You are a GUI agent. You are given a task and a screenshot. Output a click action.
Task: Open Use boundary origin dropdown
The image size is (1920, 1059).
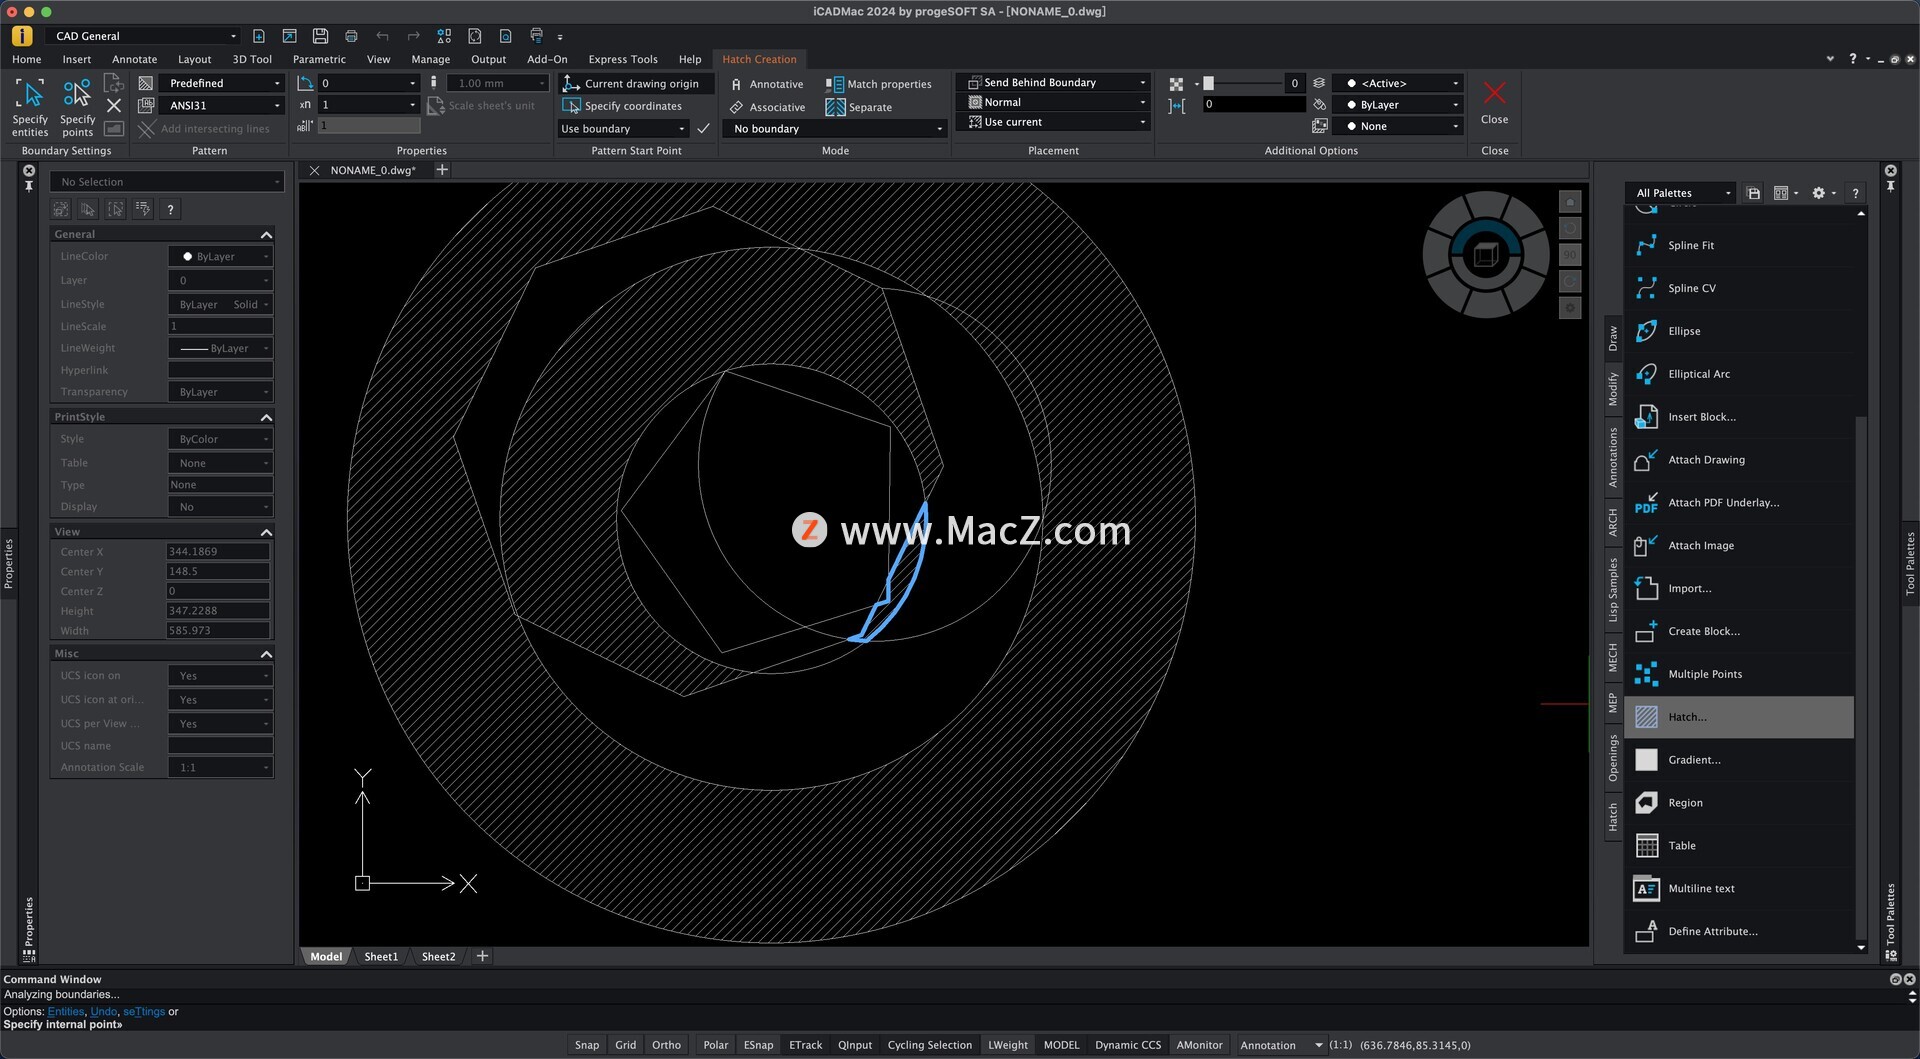[x=623, y=129]
